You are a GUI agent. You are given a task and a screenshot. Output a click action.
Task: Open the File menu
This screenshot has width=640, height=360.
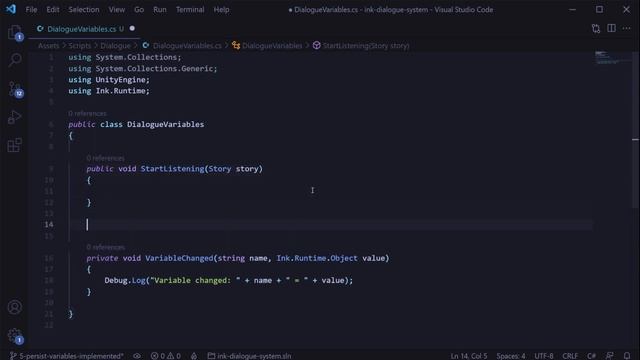31,9
